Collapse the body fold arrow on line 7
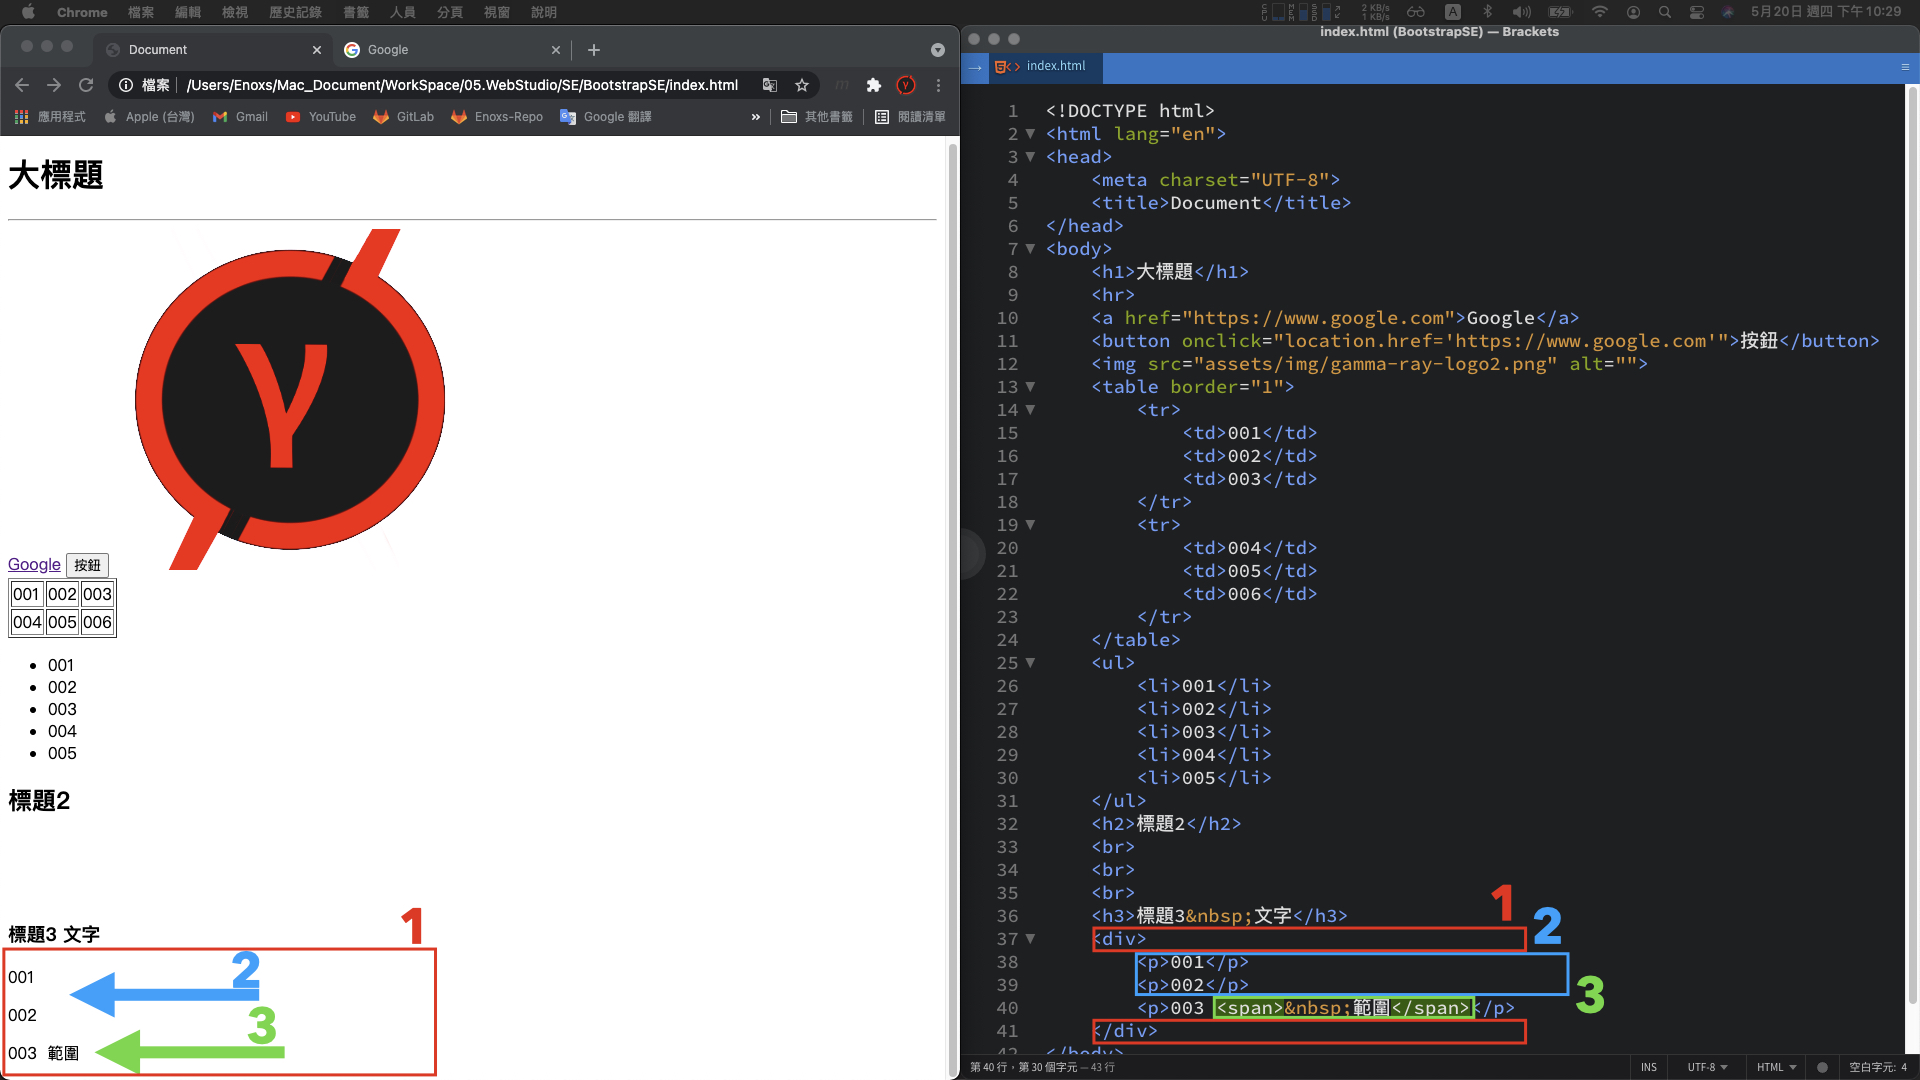 coord(1030,249)
